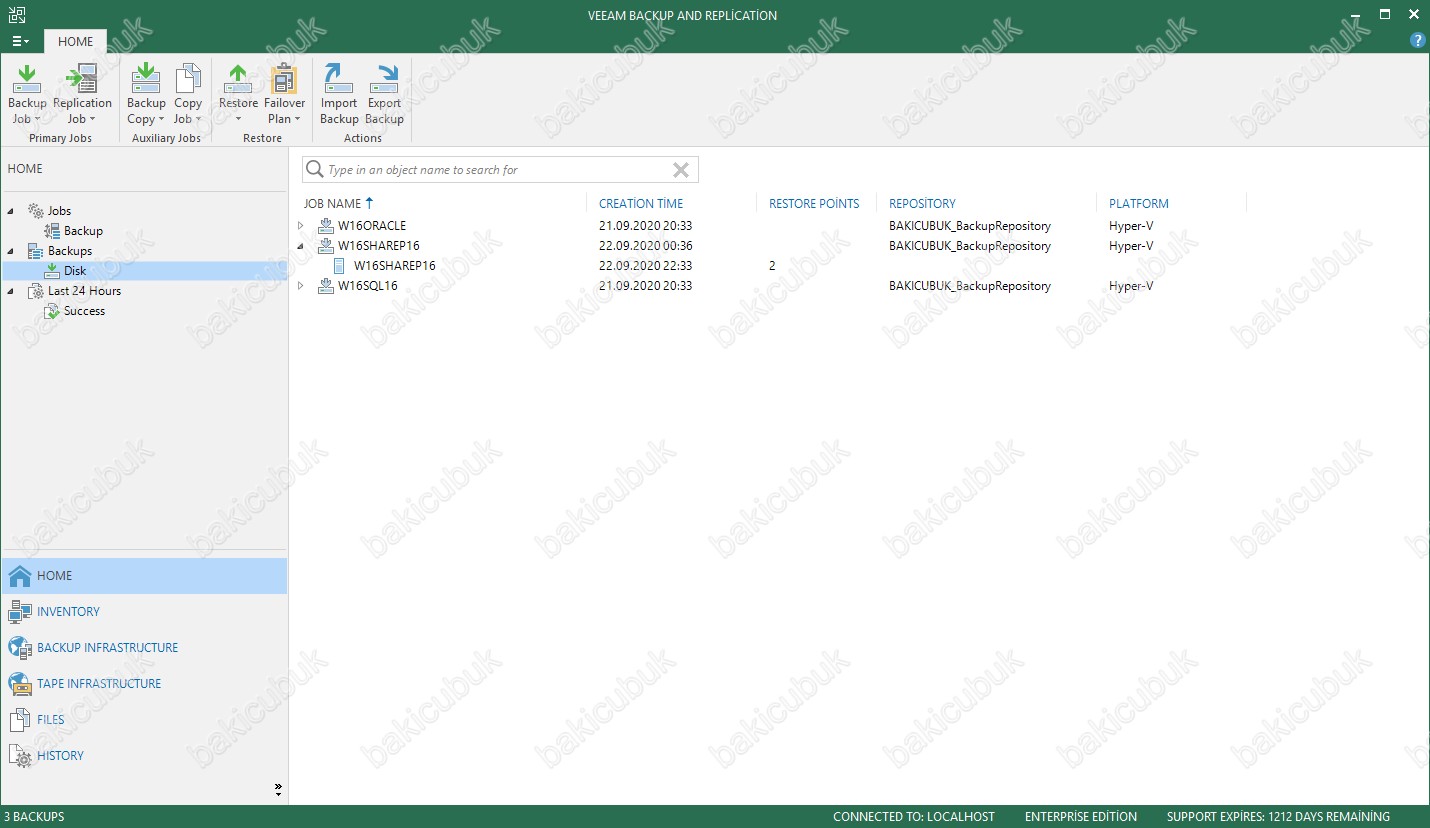Click ENTERPRISE EDITION status text
1430x828 pixels.
[1081, 817]
